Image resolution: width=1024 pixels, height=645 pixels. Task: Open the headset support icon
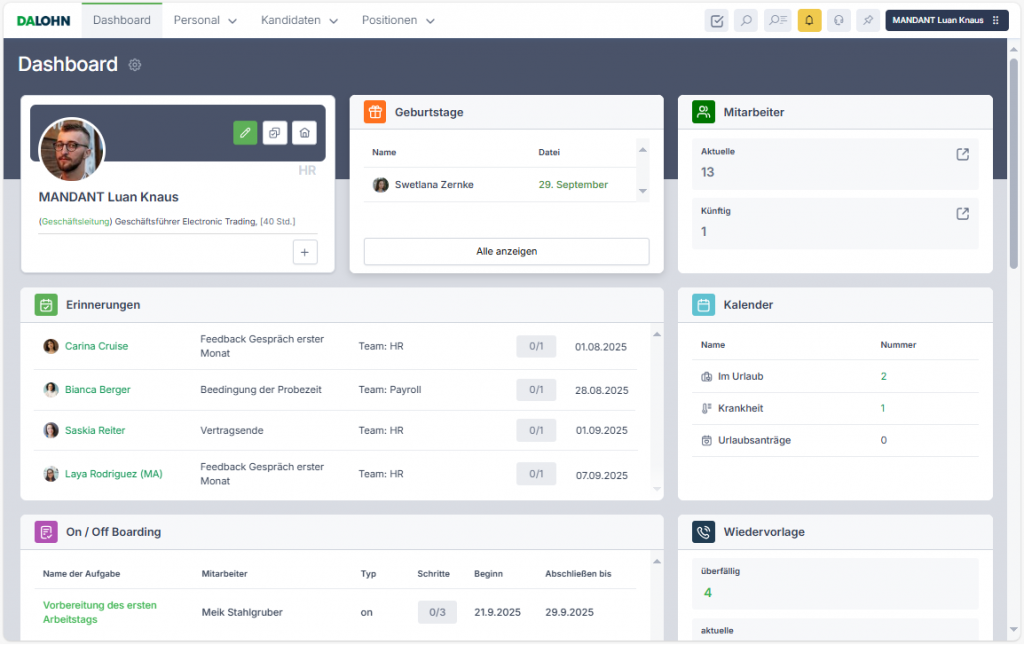[x=838, y=20]
